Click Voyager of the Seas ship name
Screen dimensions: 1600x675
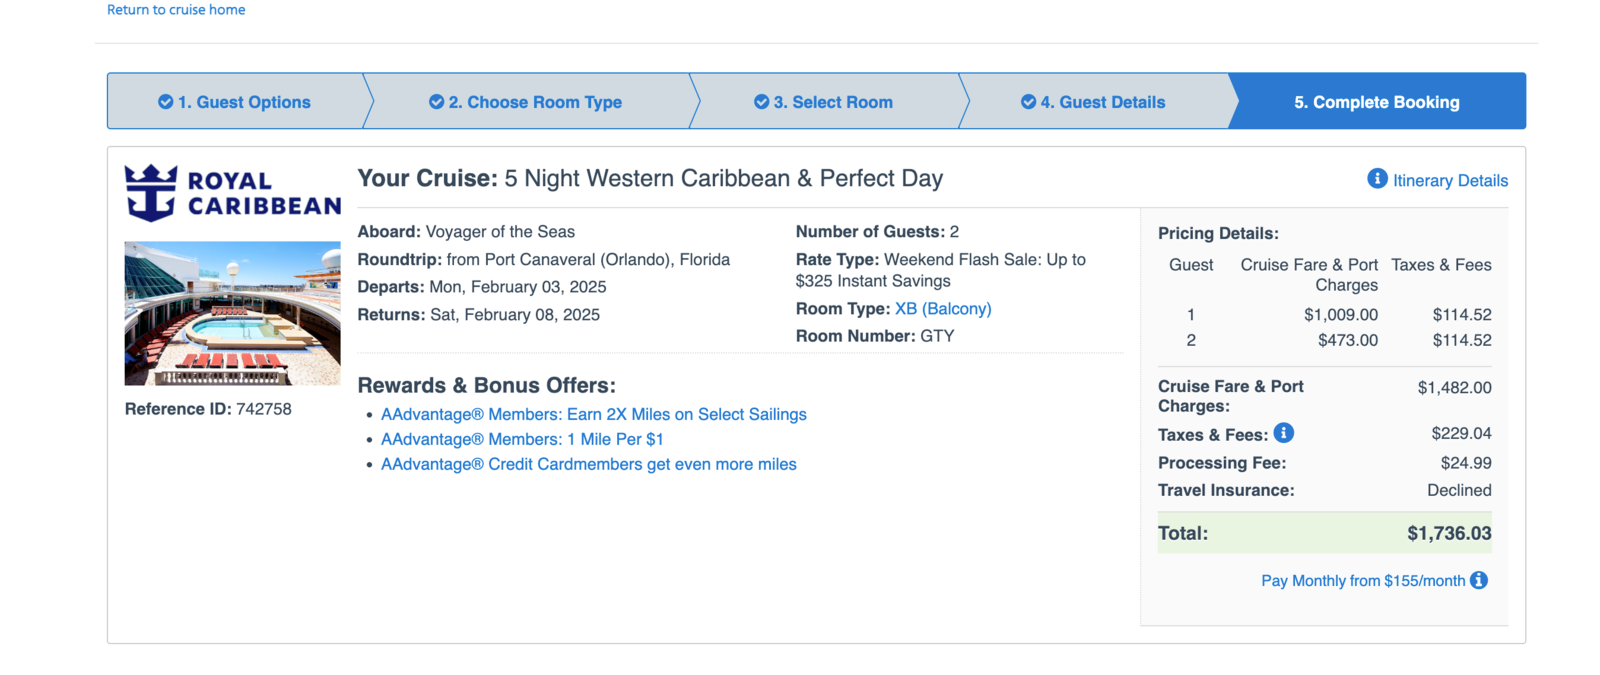(x=500, y=232)
